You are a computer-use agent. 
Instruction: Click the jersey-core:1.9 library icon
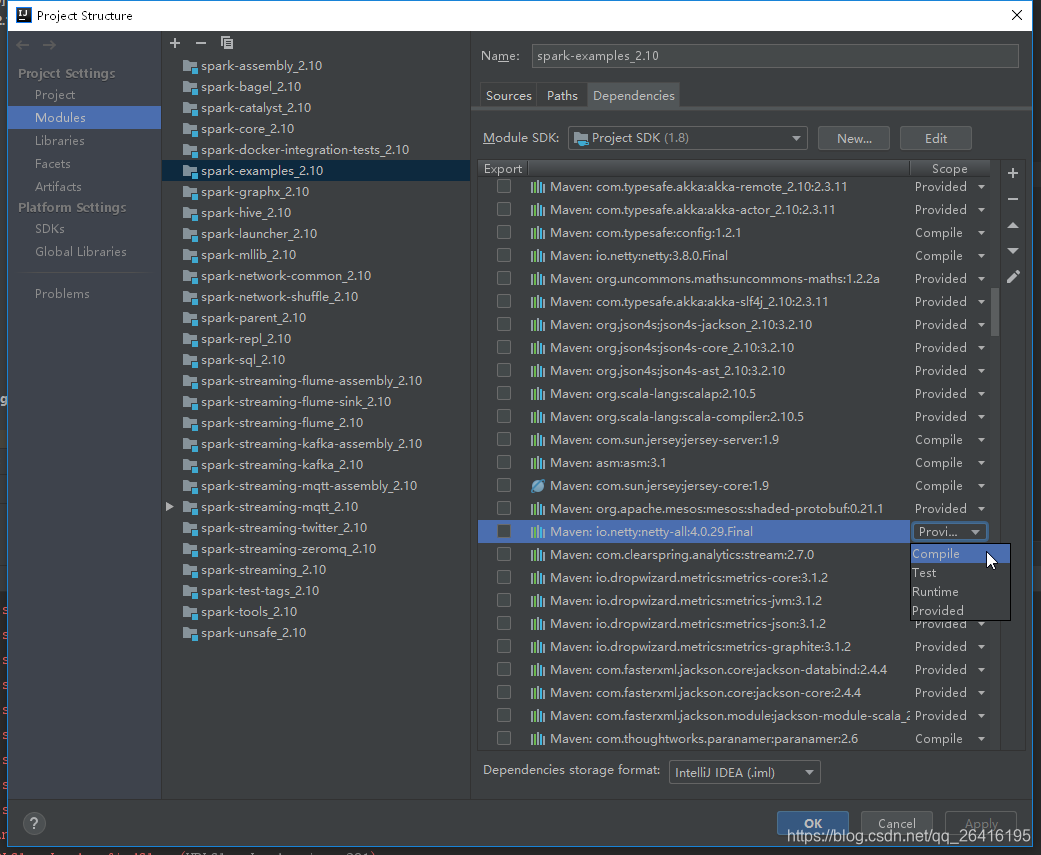coord(538,486)
